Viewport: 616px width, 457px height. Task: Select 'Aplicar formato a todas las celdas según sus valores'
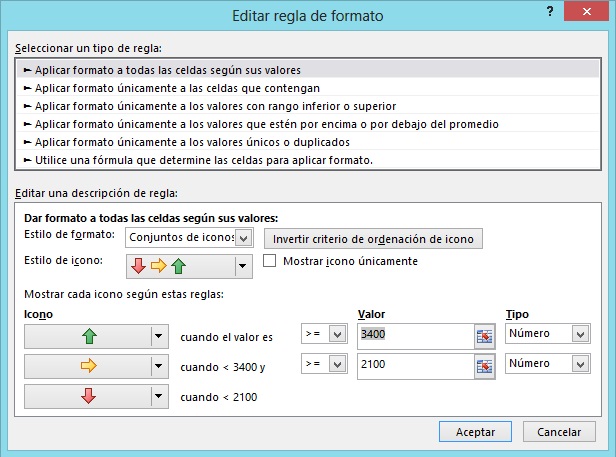point(168,70)
